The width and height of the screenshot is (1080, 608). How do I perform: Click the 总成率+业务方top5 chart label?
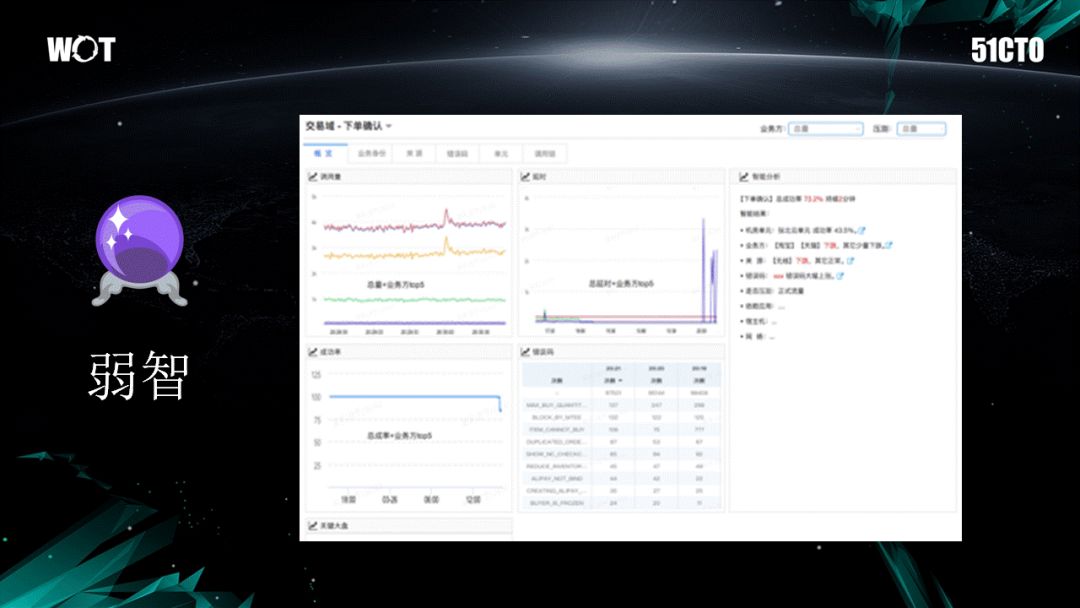(399, 436)
